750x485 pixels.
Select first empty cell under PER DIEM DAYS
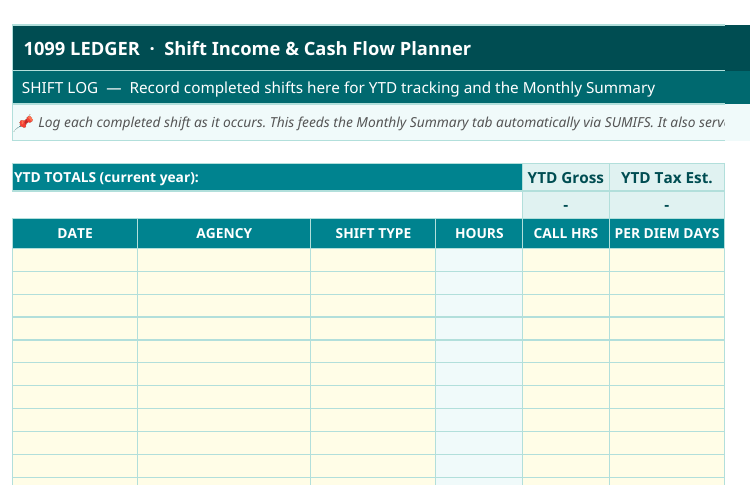pos(667,260)
